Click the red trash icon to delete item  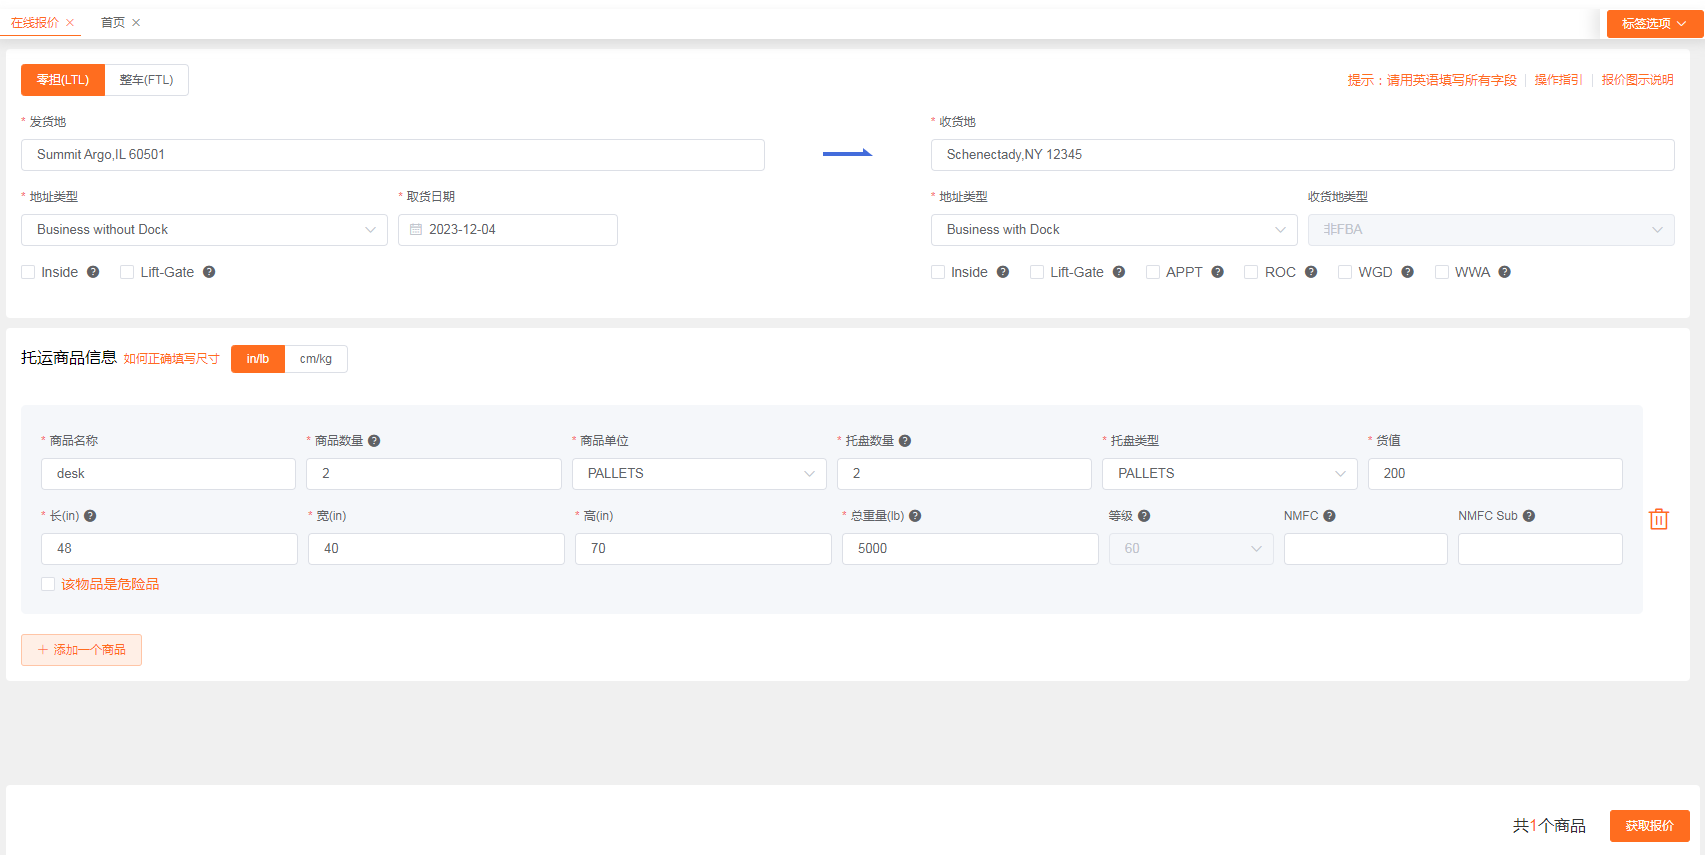1658,519
